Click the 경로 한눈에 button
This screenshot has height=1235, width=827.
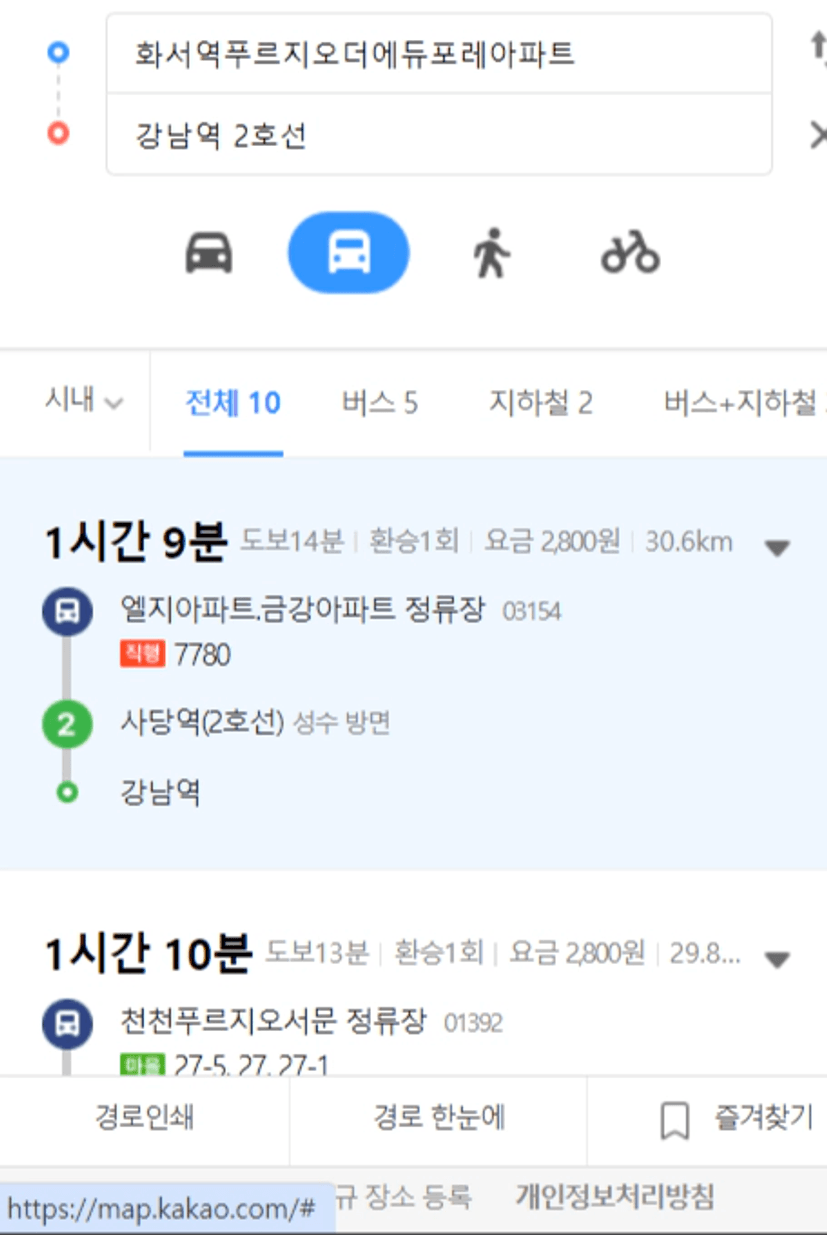439,1118
